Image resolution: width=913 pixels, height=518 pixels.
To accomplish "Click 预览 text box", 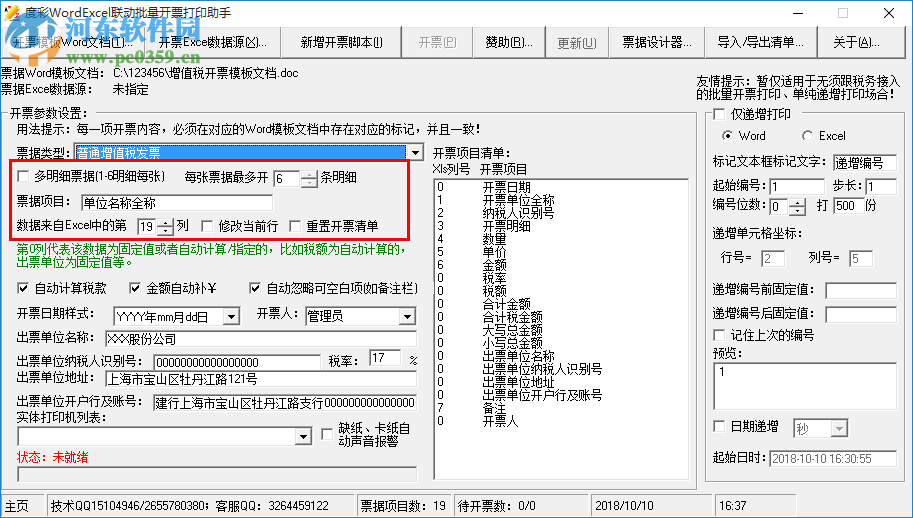I will (805, 386).
